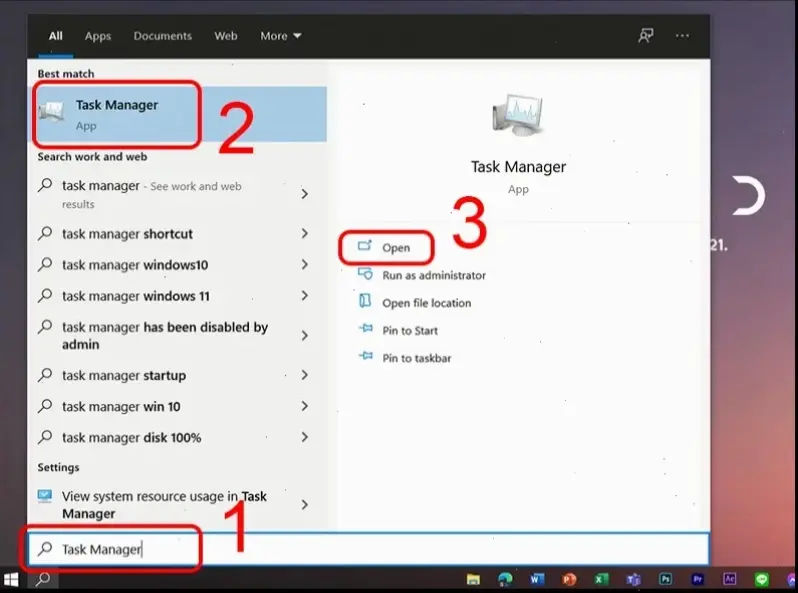
Task: Expand the 'task manager windows 11' suggestion arrow
Action: click(x=304, y=296)
